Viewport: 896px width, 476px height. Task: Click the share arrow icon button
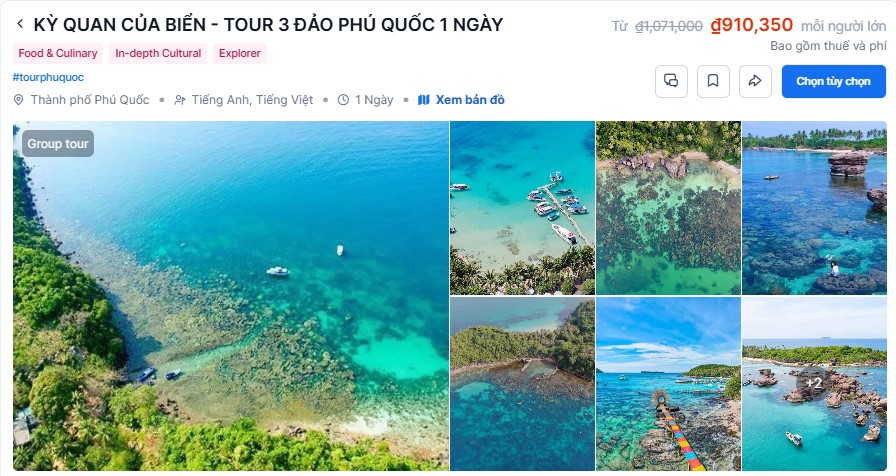click(755, 81)
